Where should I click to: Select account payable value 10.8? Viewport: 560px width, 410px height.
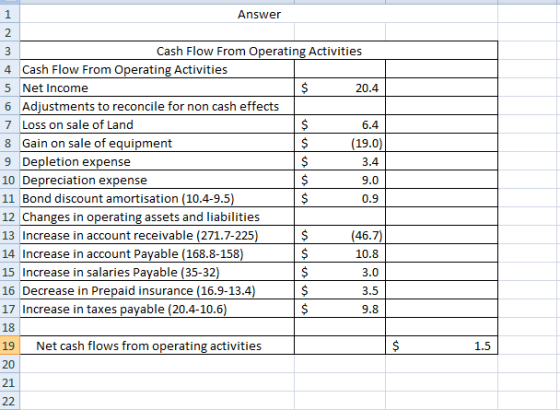tap(340, 254)
